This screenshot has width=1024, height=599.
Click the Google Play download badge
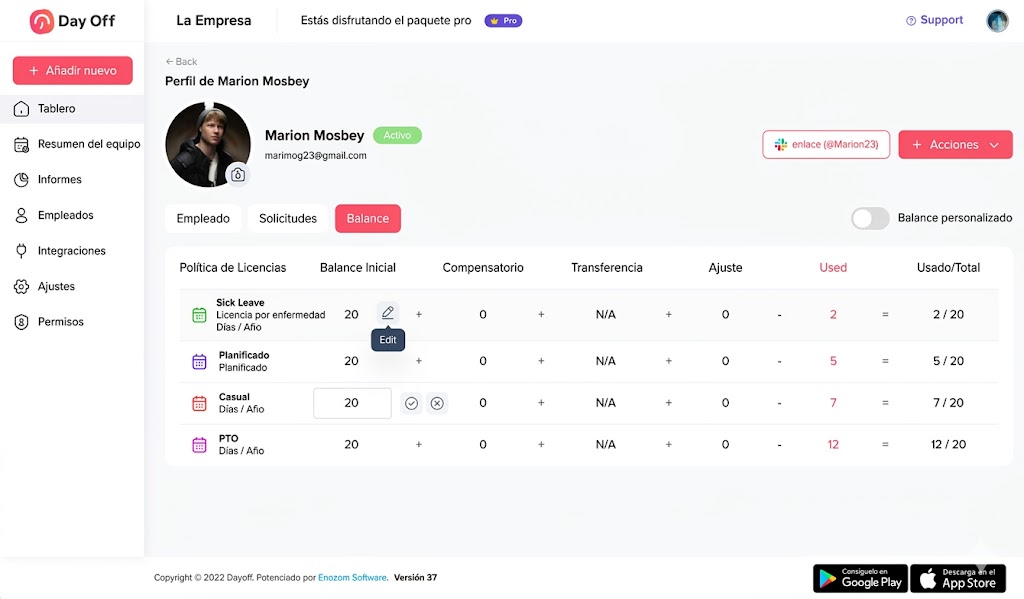pyautogui.click(x=860, y=578)
